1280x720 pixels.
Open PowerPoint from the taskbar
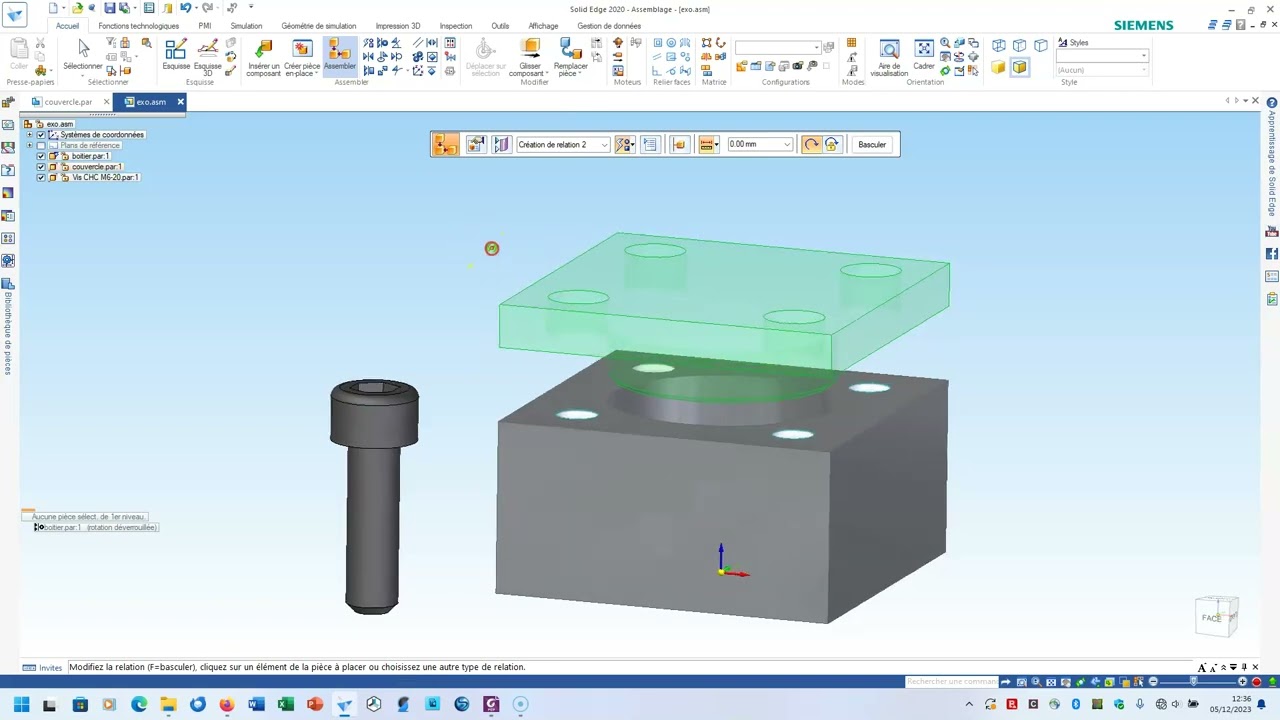315,704
